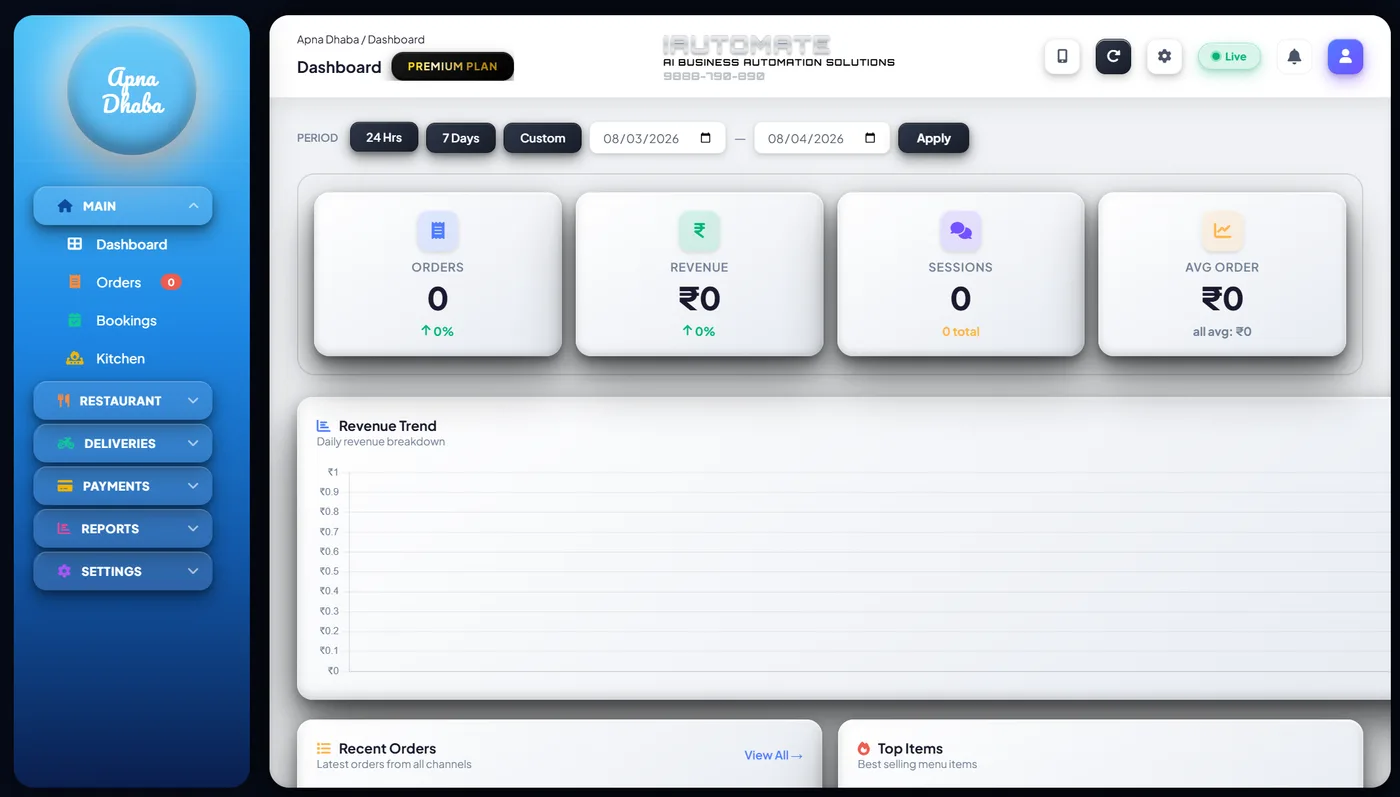Click the Sessions chat bubbles icon
Screen dimensions: 1400x797
[x=961, y=230]
